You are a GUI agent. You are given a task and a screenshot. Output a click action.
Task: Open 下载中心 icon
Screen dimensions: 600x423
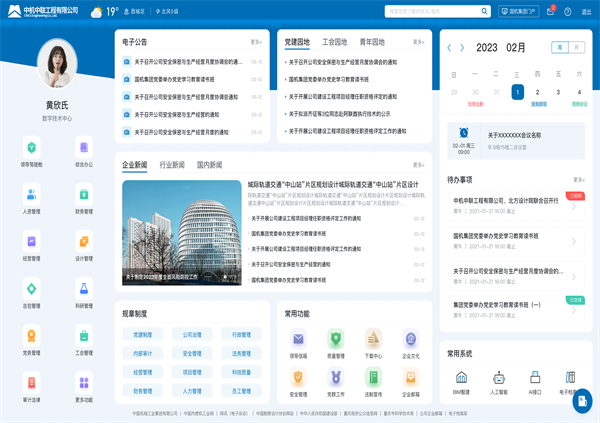pyautogui.click(x=373, y=339)
